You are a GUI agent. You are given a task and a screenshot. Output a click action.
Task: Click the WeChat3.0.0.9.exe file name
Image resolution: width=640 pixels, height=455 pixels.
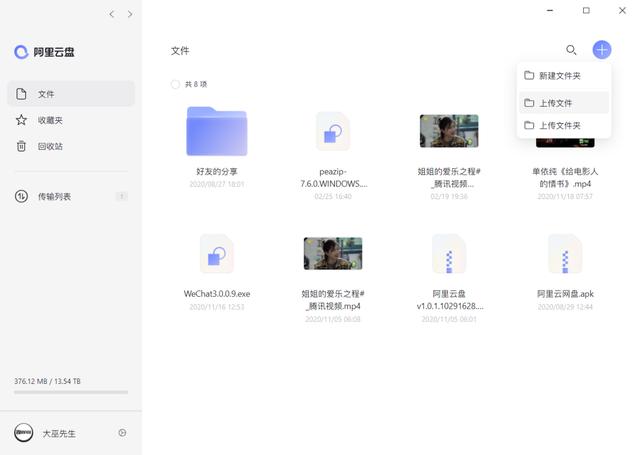pyautogui.click(x=217, y=294)
